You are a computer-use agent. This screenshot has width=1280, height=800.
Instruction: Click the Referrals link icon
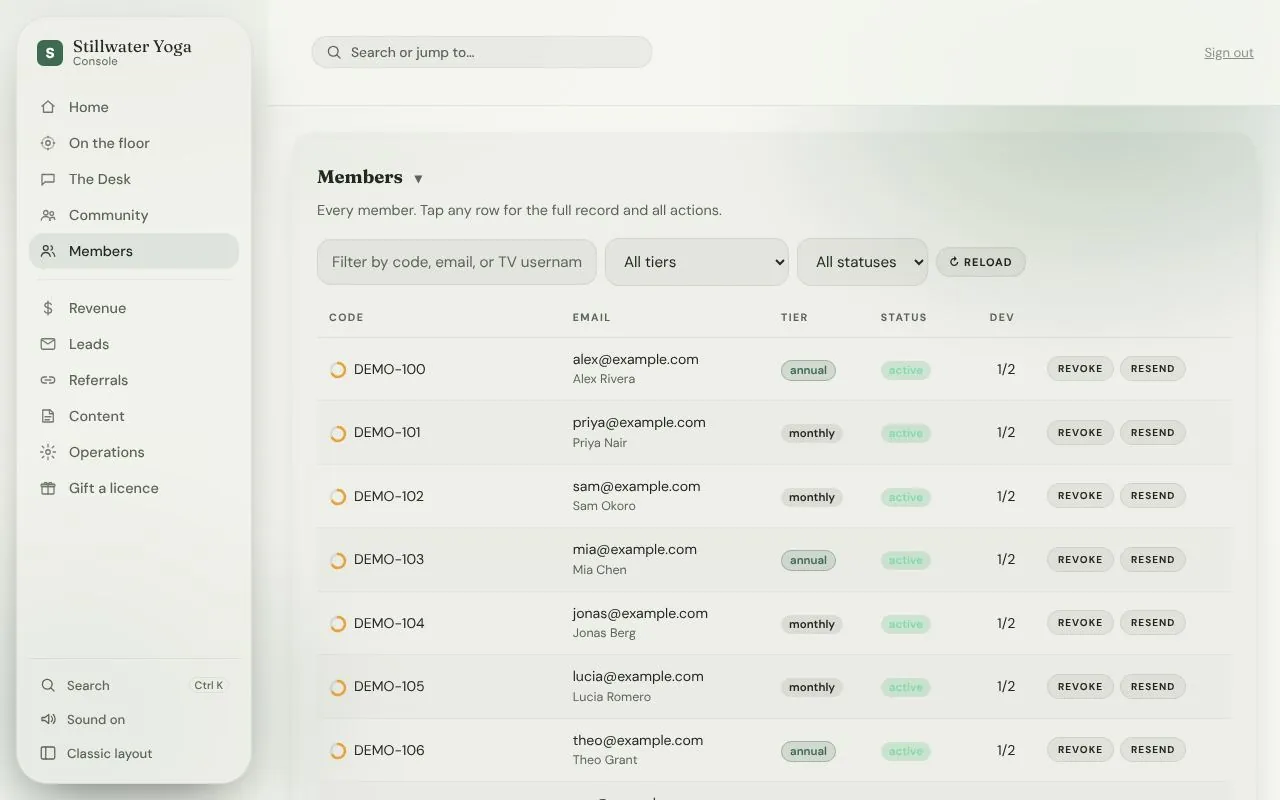[48, 380]
